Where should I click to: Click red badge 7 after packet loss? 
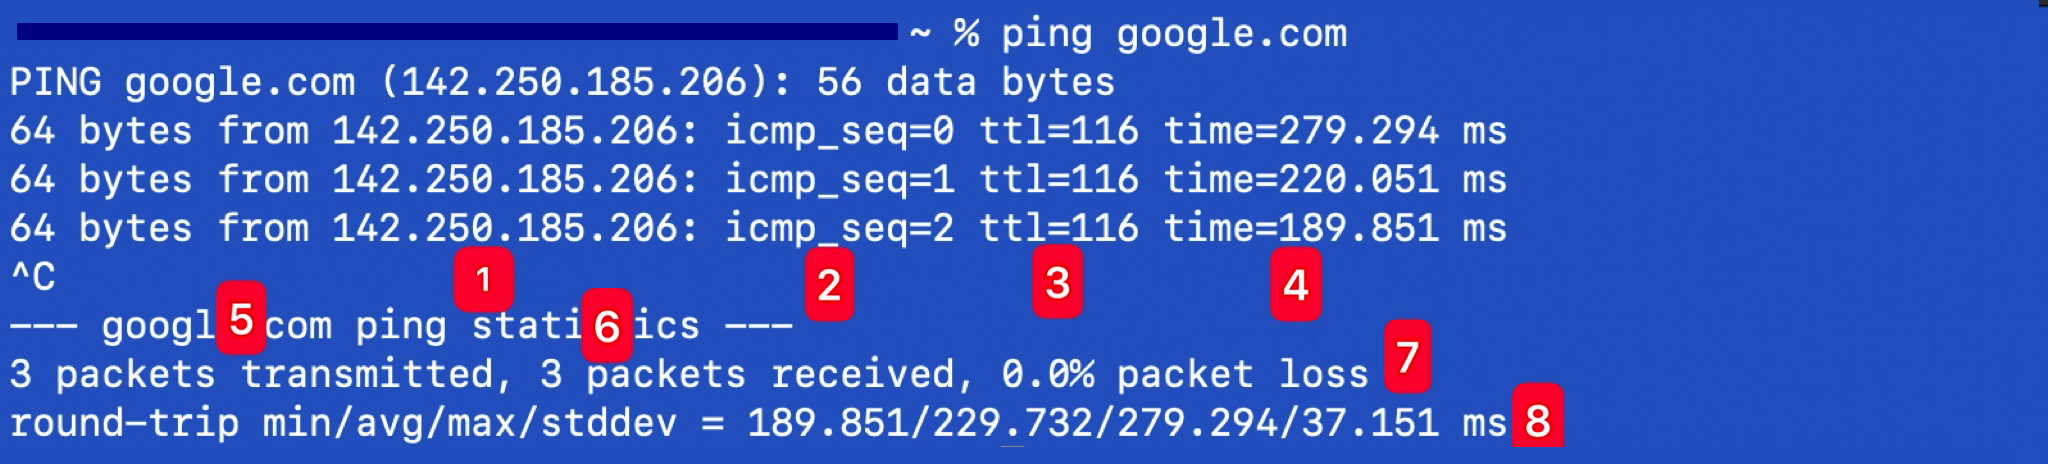click(1407, 356)
